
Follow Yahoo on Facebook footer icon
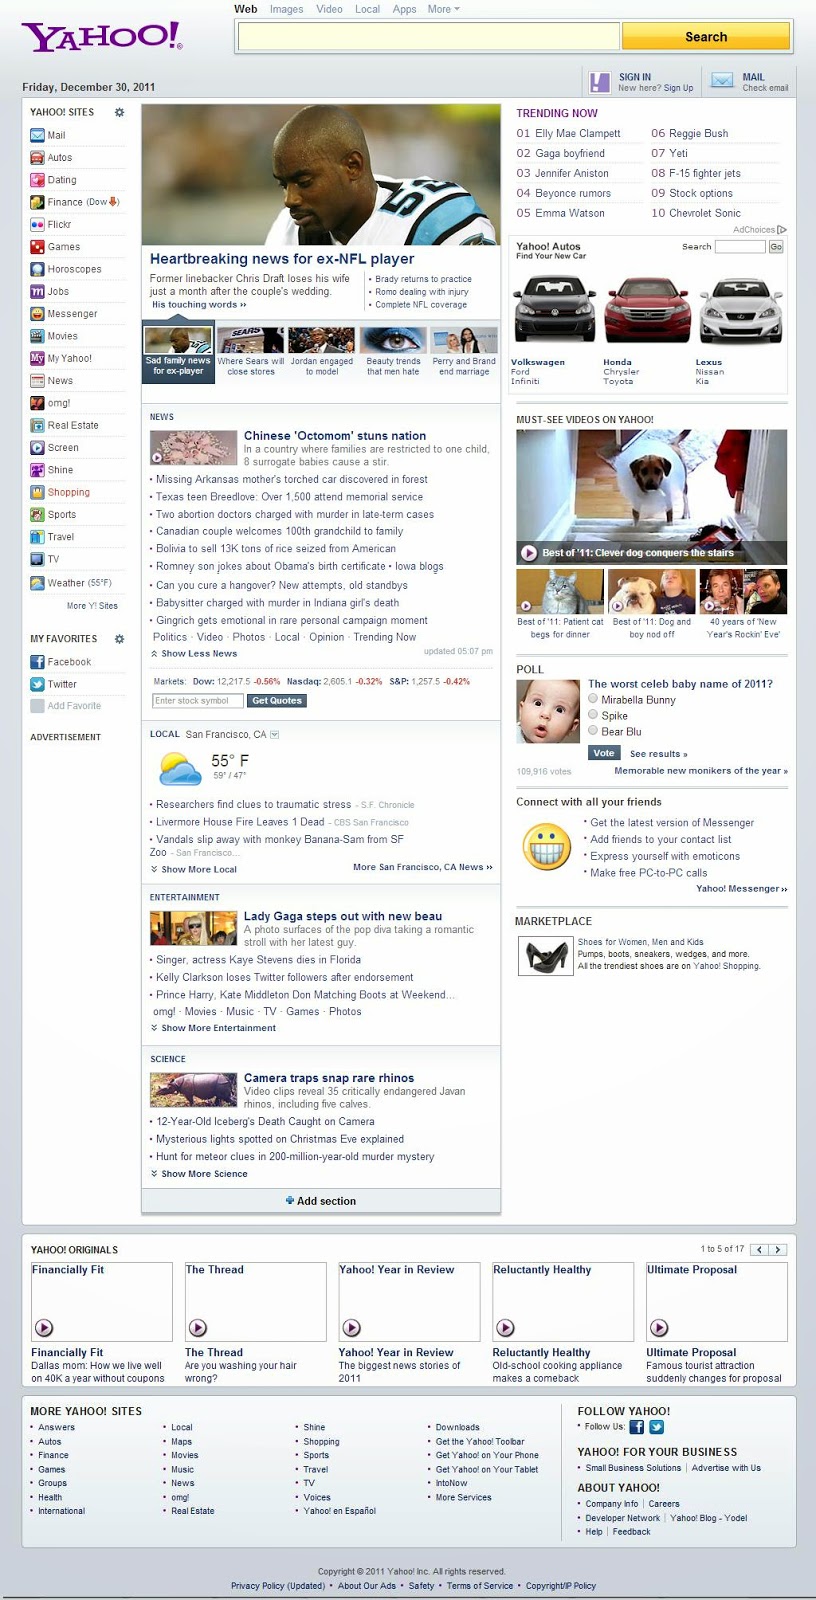point(636,1427)
